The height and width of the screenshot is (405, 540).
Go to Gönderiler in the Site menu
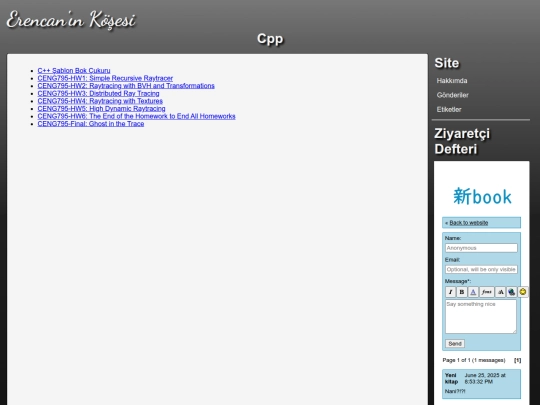(453, 95)
